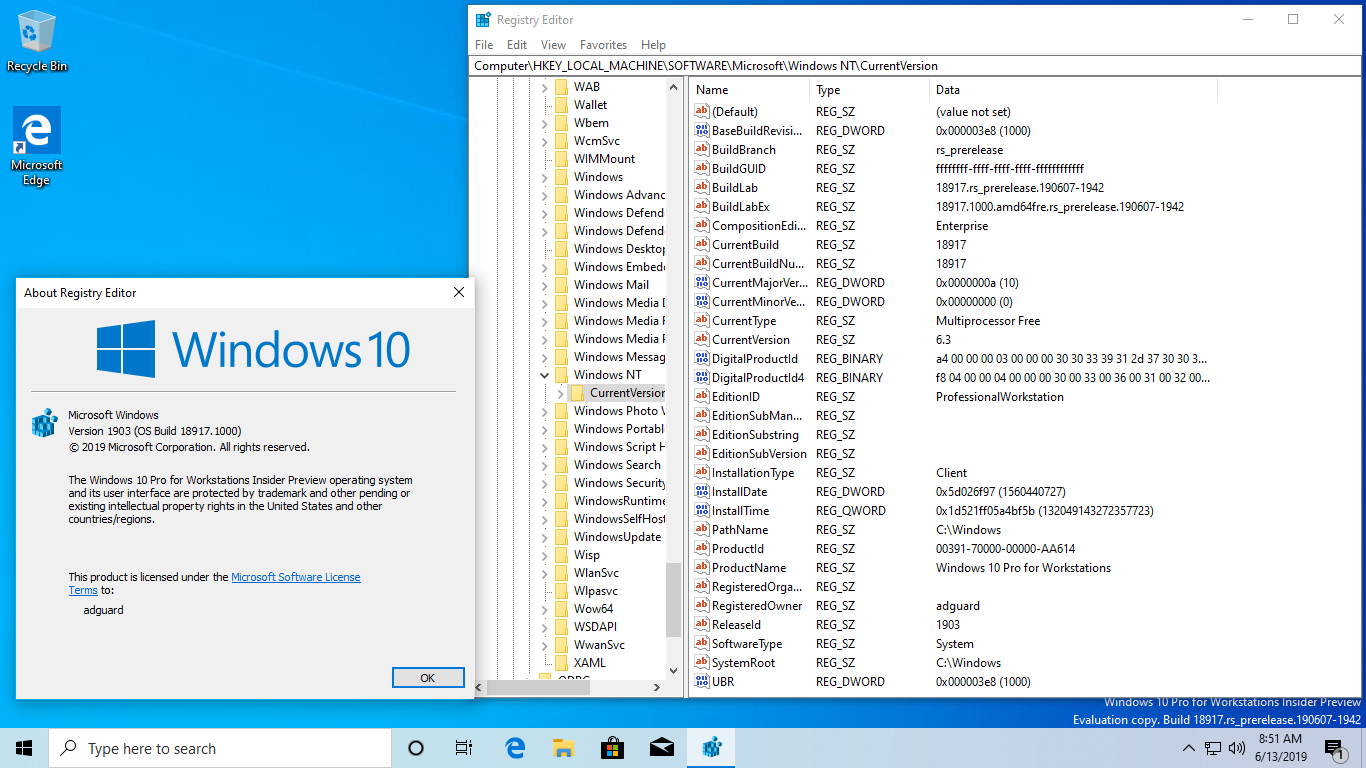This screenshot has width=1366, height=768.
Task: Expand the WcmSvc tree node
Action: point(545,141)
